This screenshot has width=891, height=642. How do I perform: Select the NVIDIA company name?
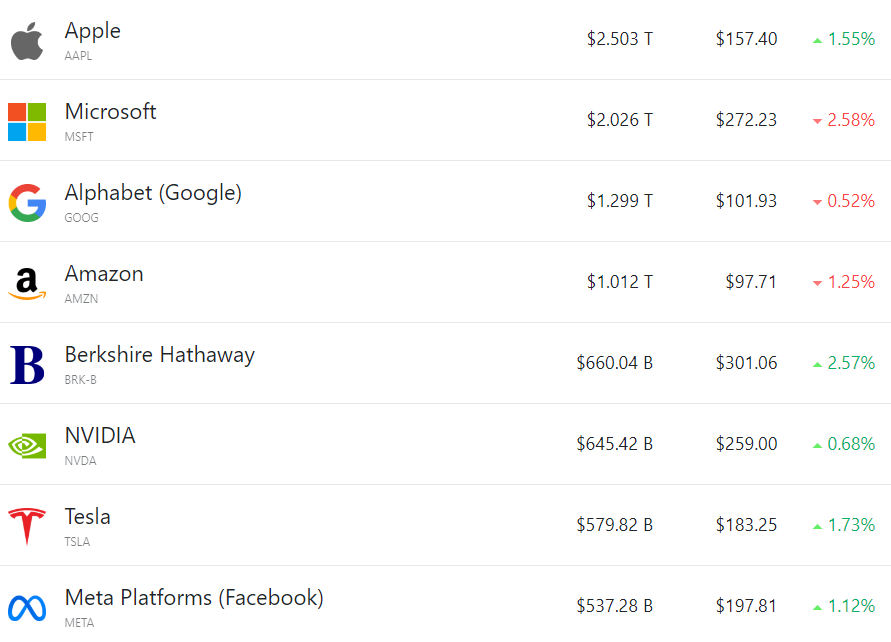tap(100, 436)
